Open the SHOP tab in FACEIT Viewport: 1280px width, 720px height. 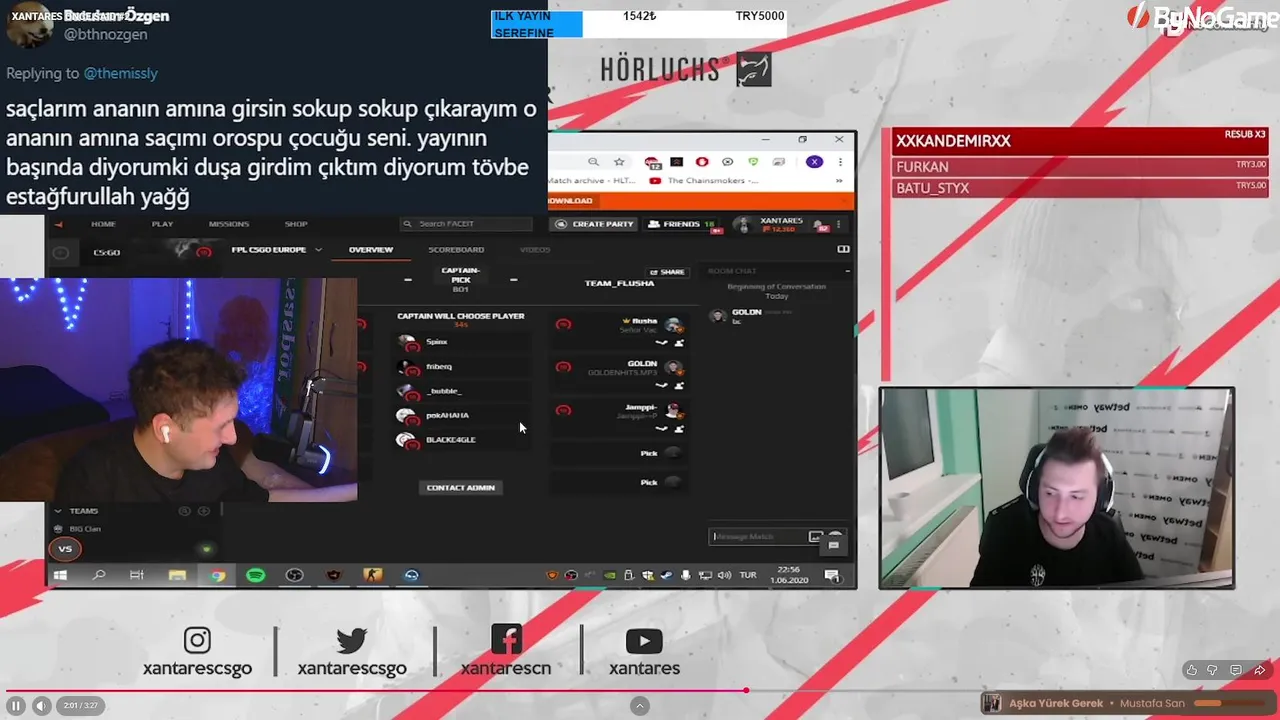pyautogui.click(x=295, y=224)
